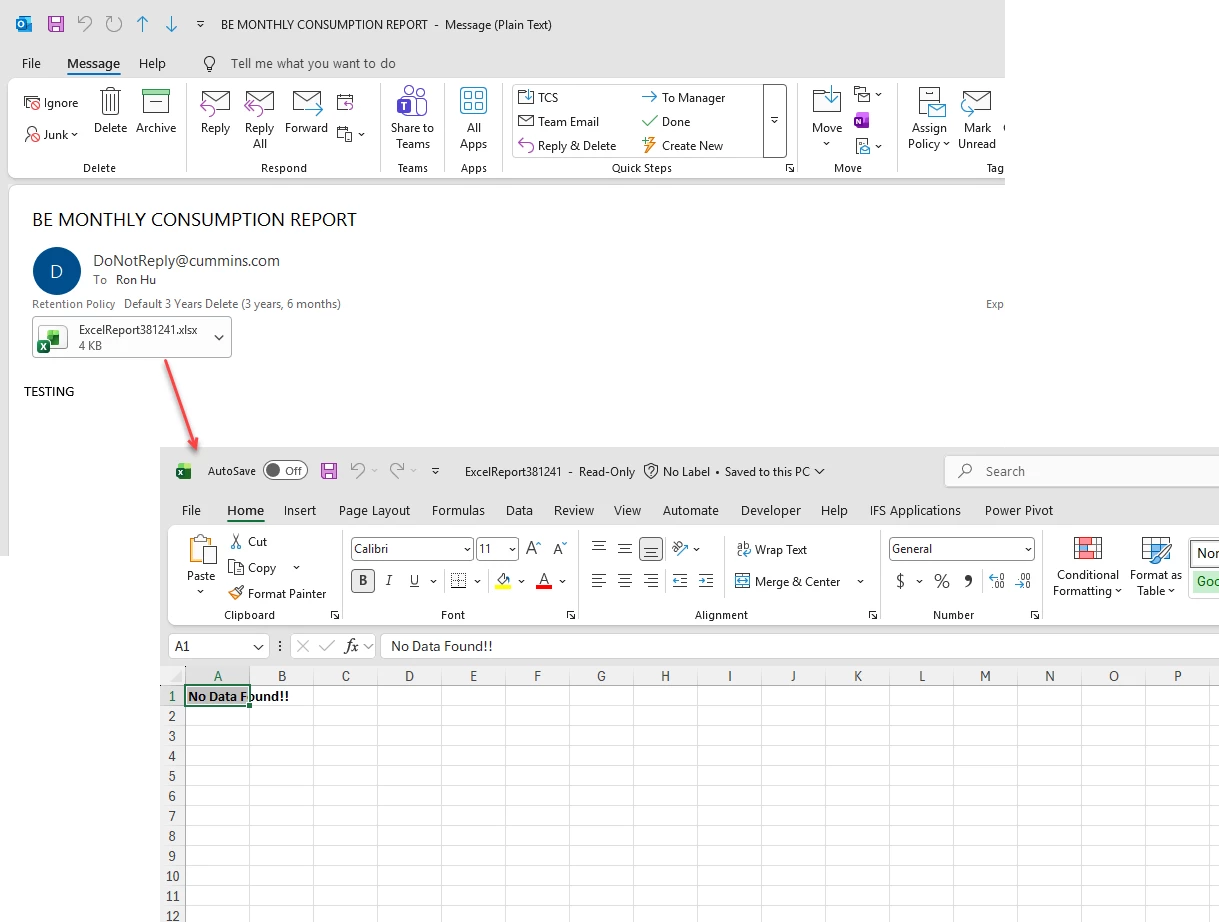This screenshot has height=922, width=1219.
Task: Open attachment ExcelReport381241.xlsx dropdown arrow
Action: pos(219,338)
